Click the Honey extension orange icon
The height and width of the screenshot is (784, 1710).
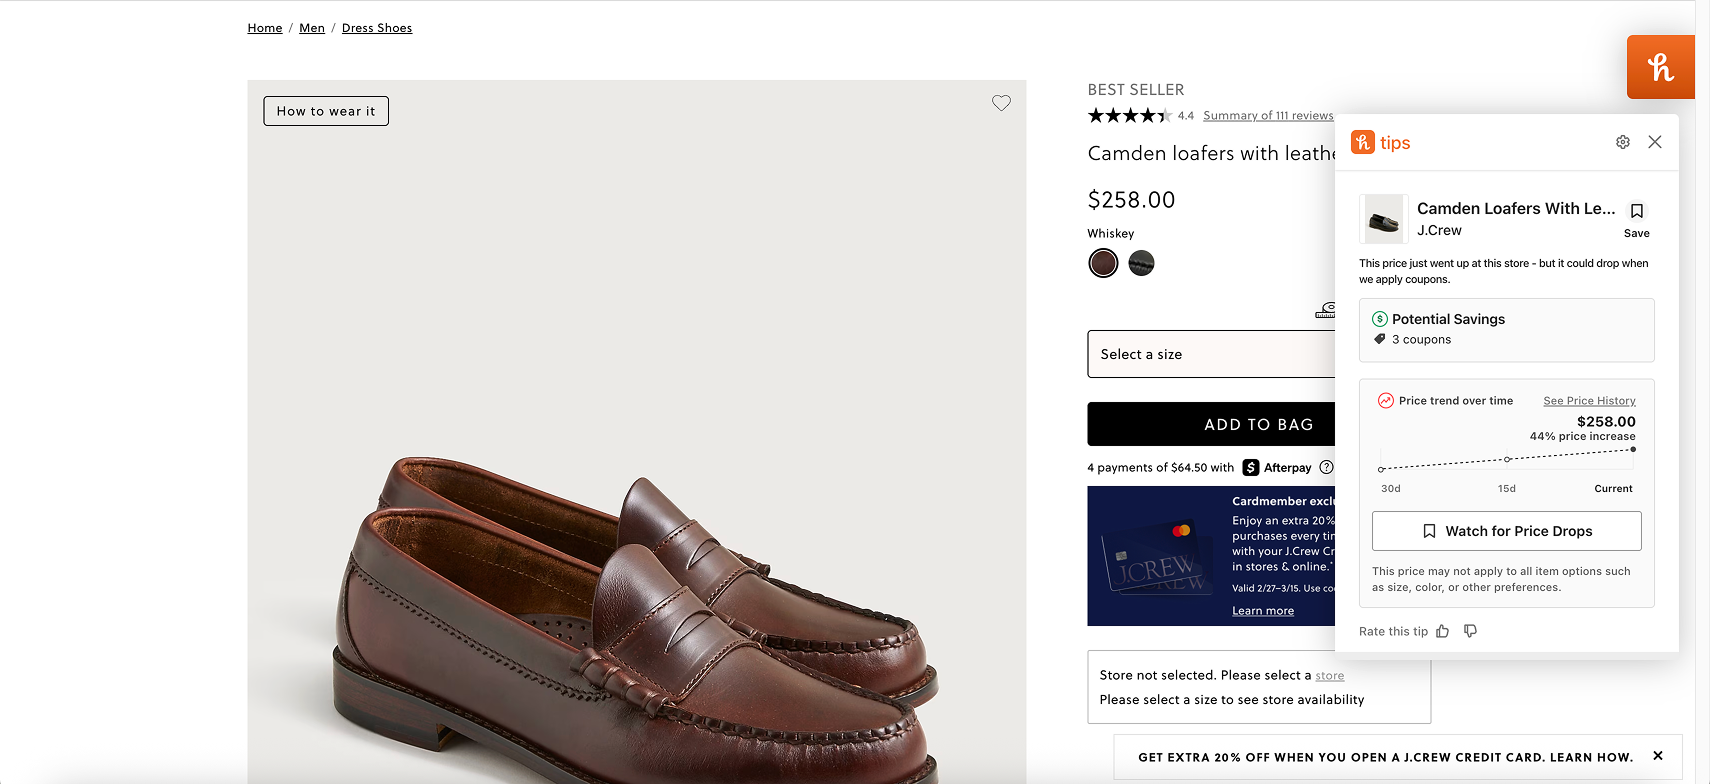click(x=1661, y=67)
